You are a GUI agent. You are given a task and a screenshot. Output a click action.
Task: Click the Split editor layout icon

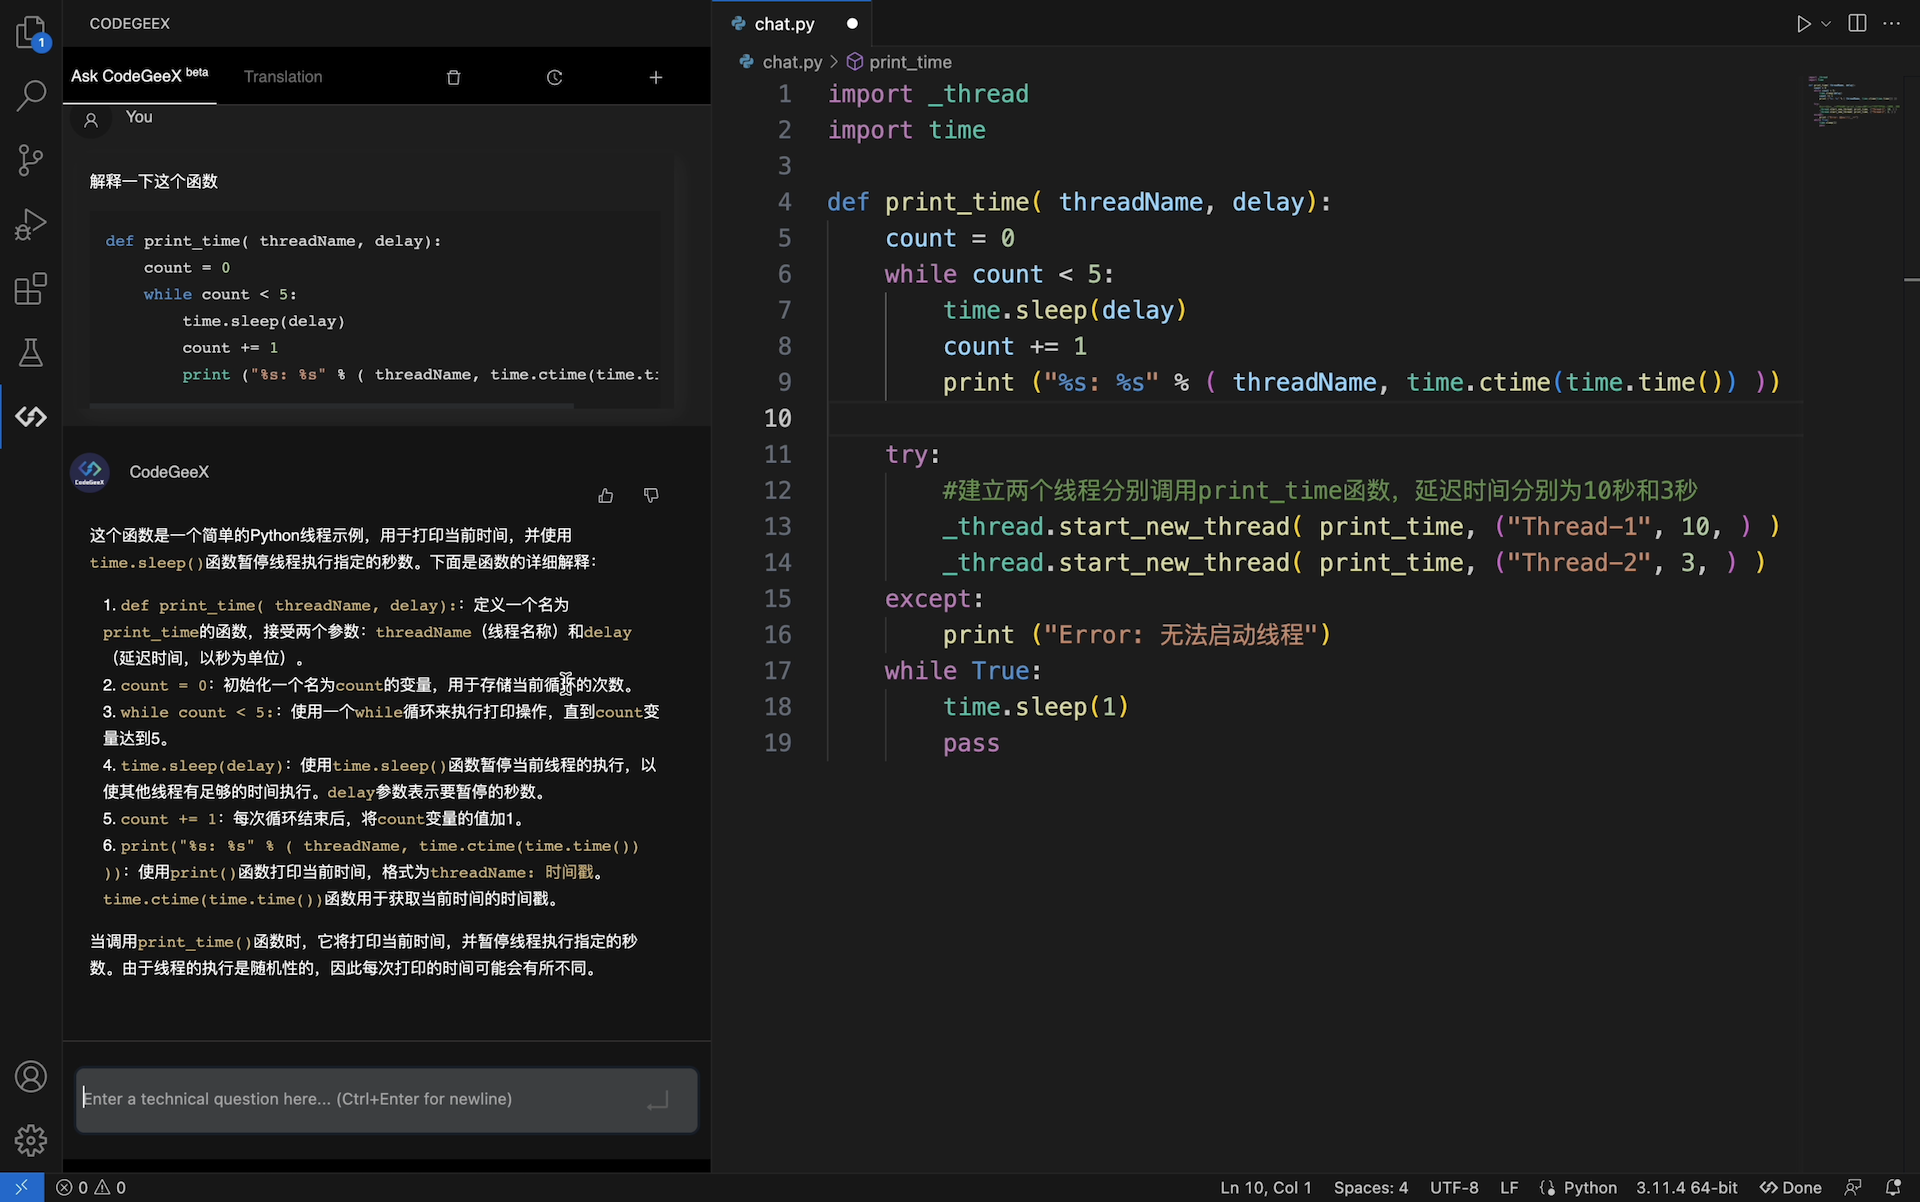tap(1856, 24)
